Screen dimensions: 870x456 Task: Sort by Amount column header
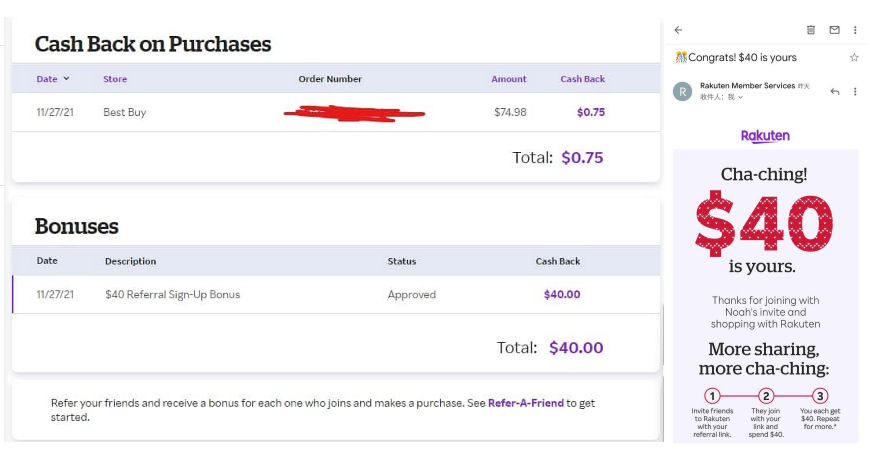[509, 79]
